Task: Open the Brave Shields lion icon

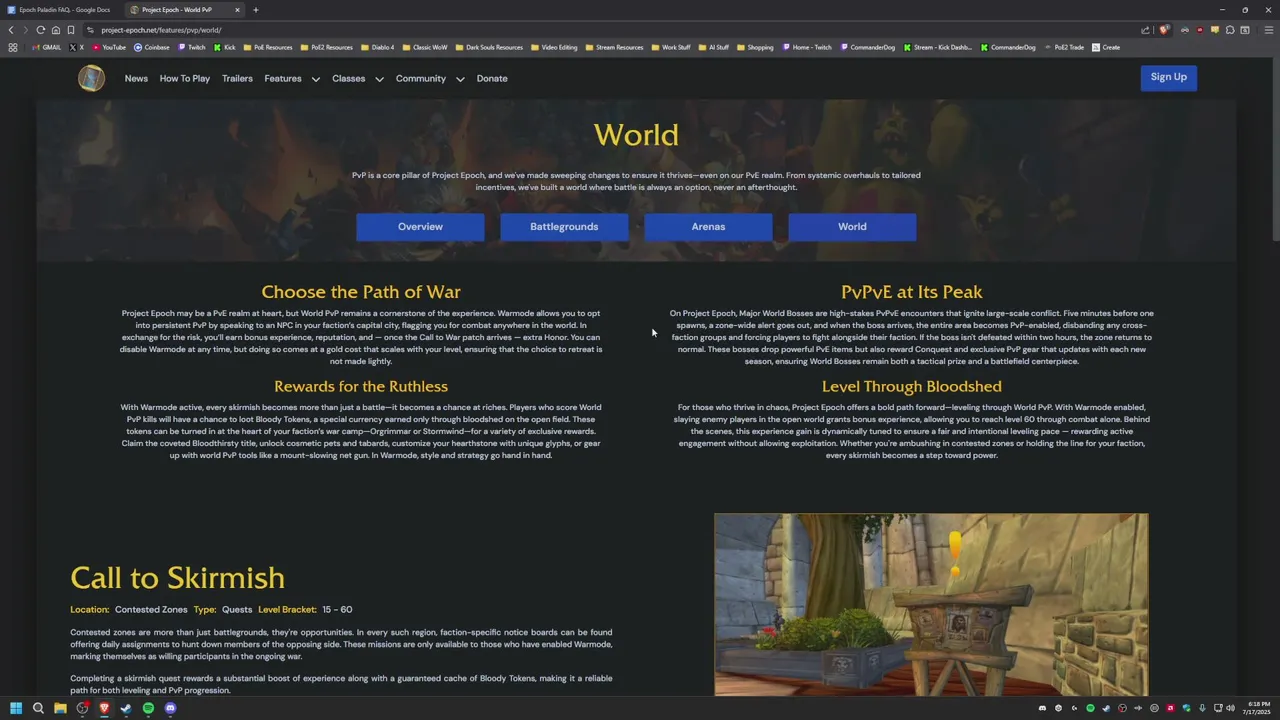Action: (1163, 30)
